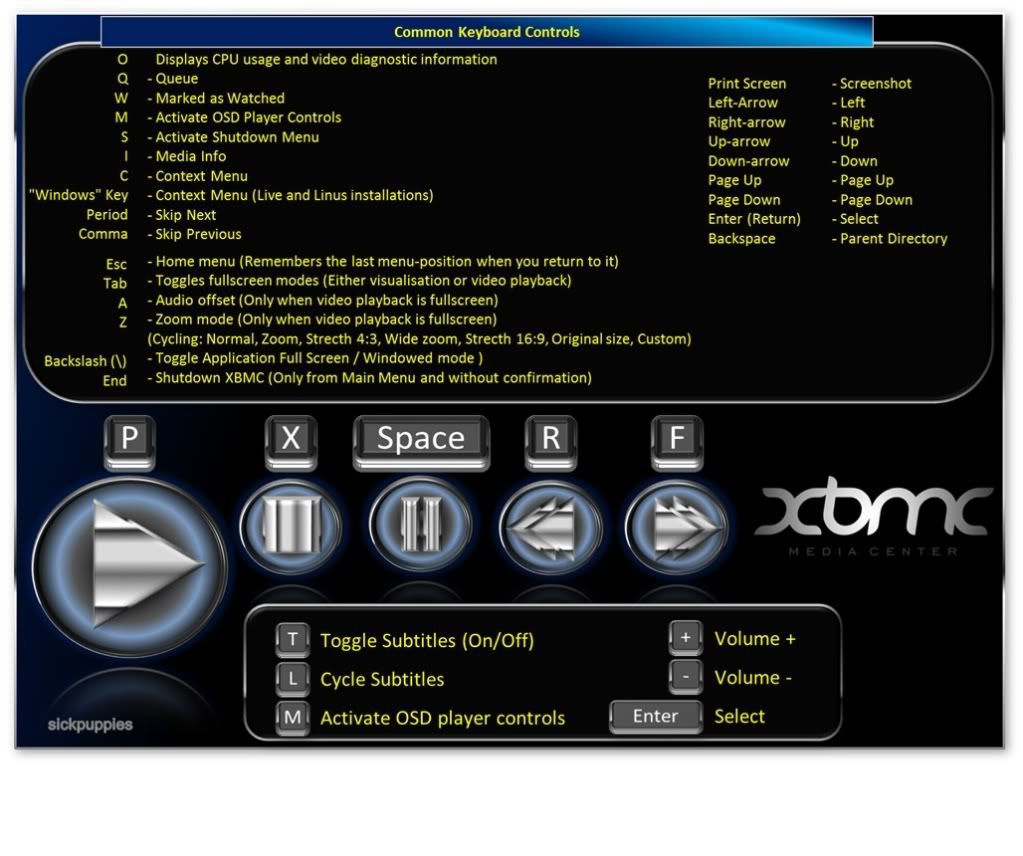Click the P key cap above Play
Viewport: 1023px width, 856px height.
pyautogui.click(x=129, y=440)
